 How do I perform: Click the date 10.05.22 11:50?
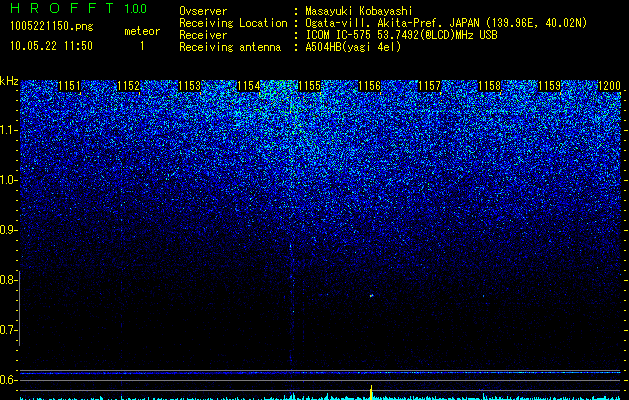pos(51,46)
